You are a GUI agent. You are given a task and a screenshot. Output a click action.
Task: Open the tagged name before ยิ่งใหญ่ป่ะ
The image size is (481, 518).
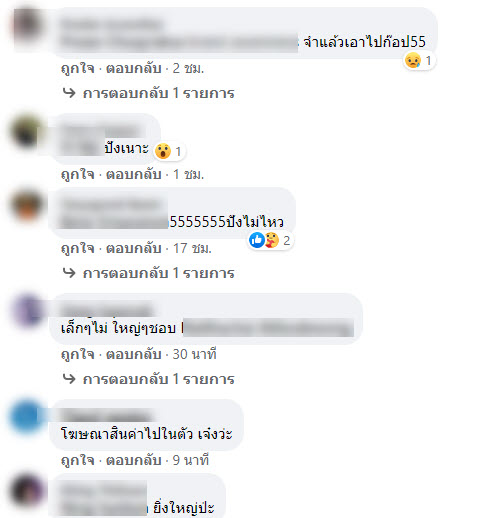click(x=104, y=508)
